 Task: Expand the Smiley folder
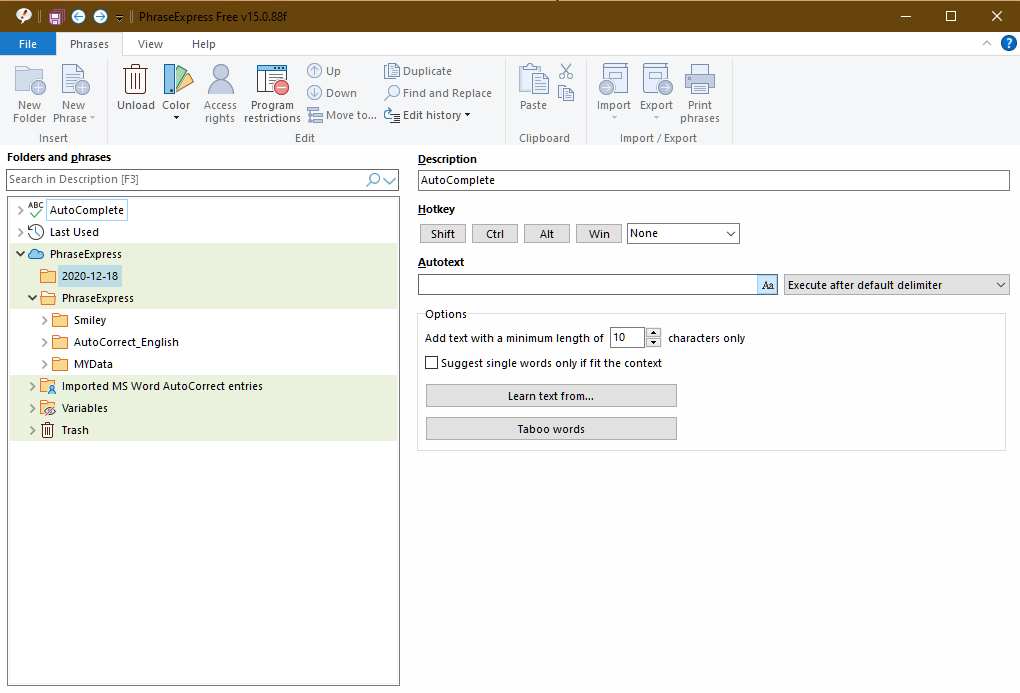pyautogui.click(x=44, y=320)
